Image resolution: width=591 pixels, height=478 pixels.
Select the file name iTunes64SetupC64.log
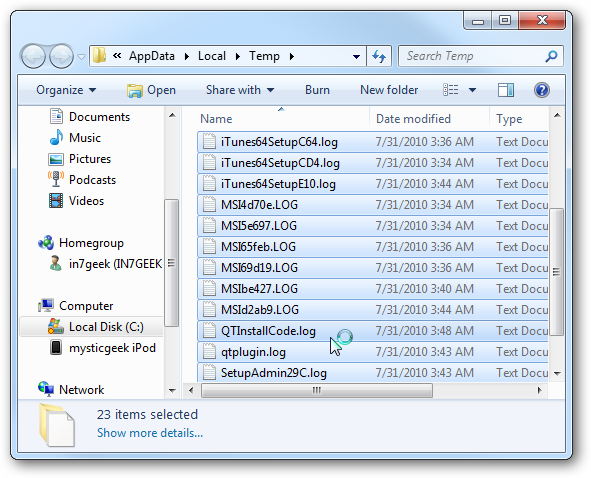[x=279, y=142]
